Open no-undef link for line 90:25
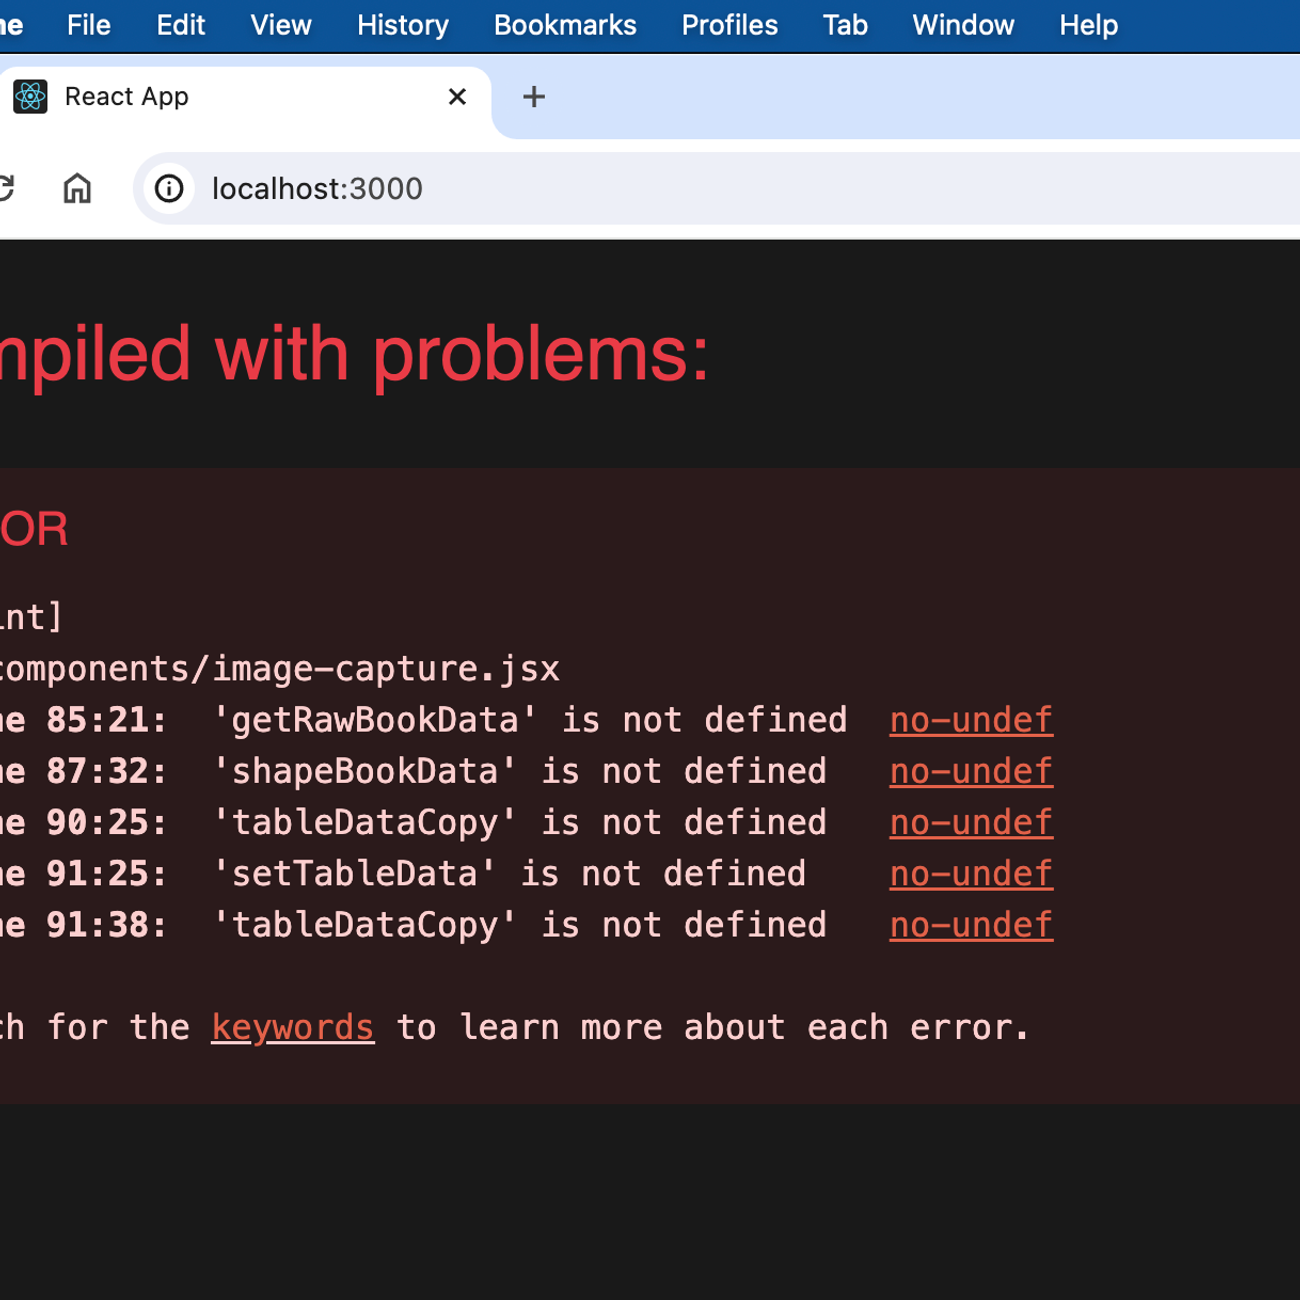Screen dimensions: 1300x1300 (x=971, y=822)
